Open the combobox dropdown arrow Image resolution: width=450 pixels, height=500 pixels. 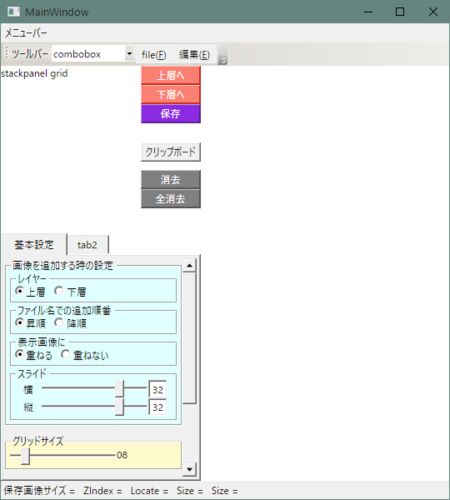click(129, 54)
